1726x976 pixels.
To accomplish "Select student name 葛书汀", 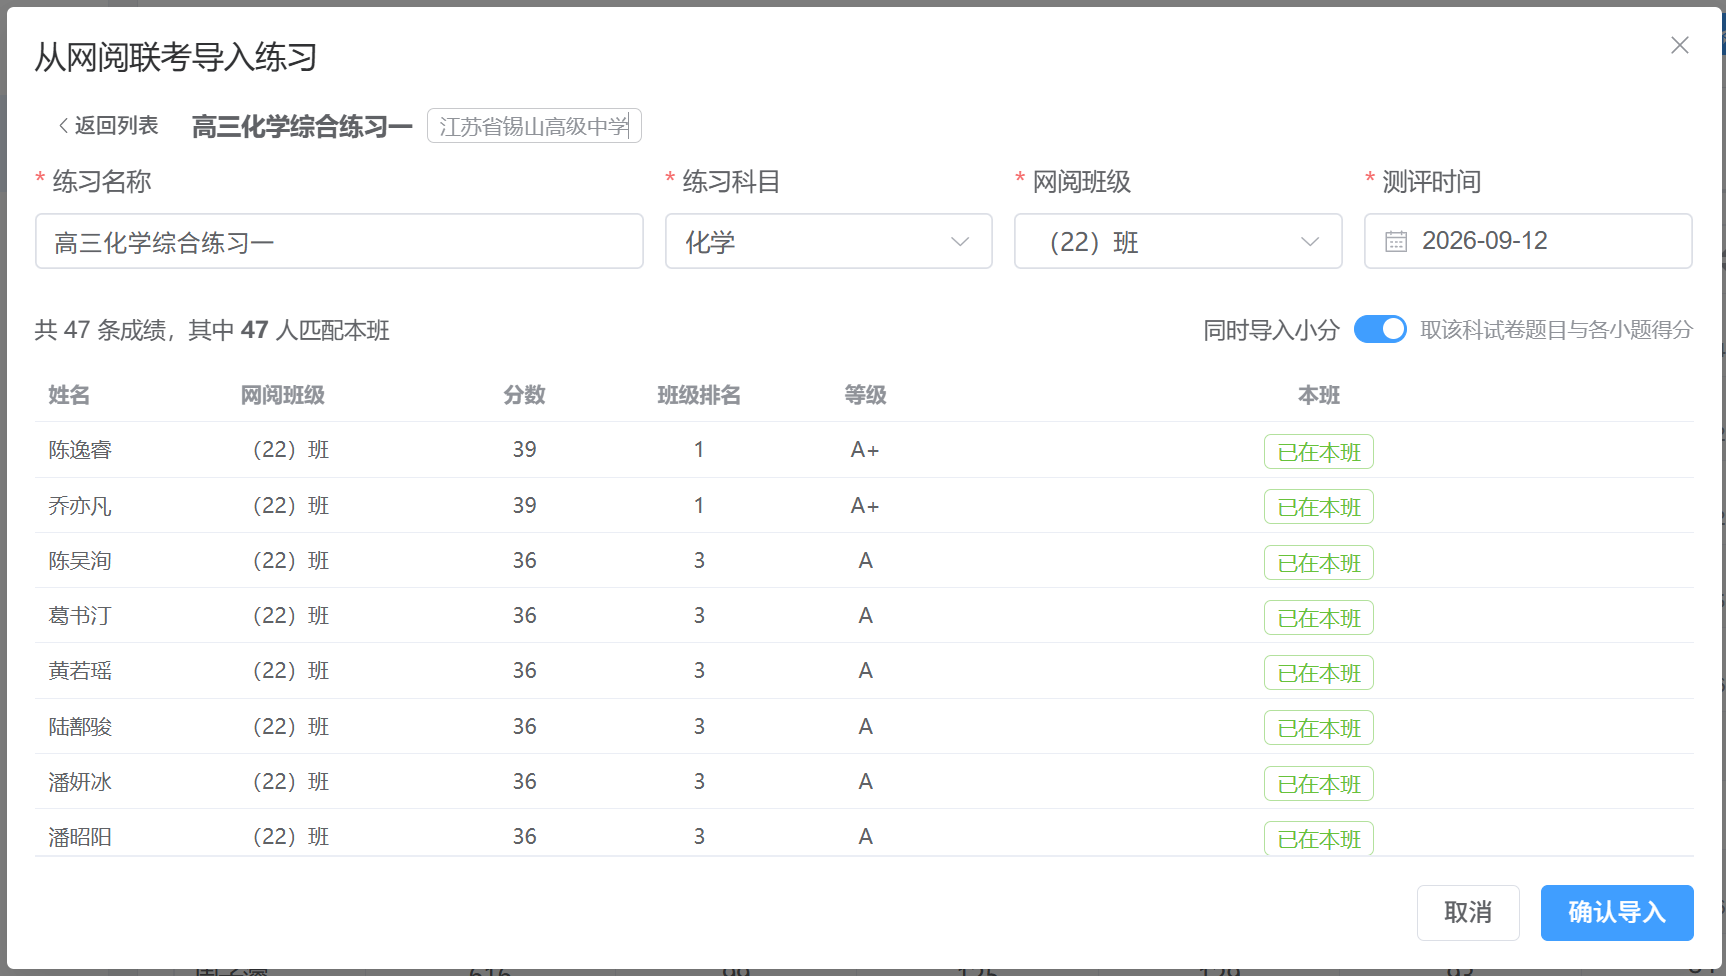I will click(x=80, y=616).
